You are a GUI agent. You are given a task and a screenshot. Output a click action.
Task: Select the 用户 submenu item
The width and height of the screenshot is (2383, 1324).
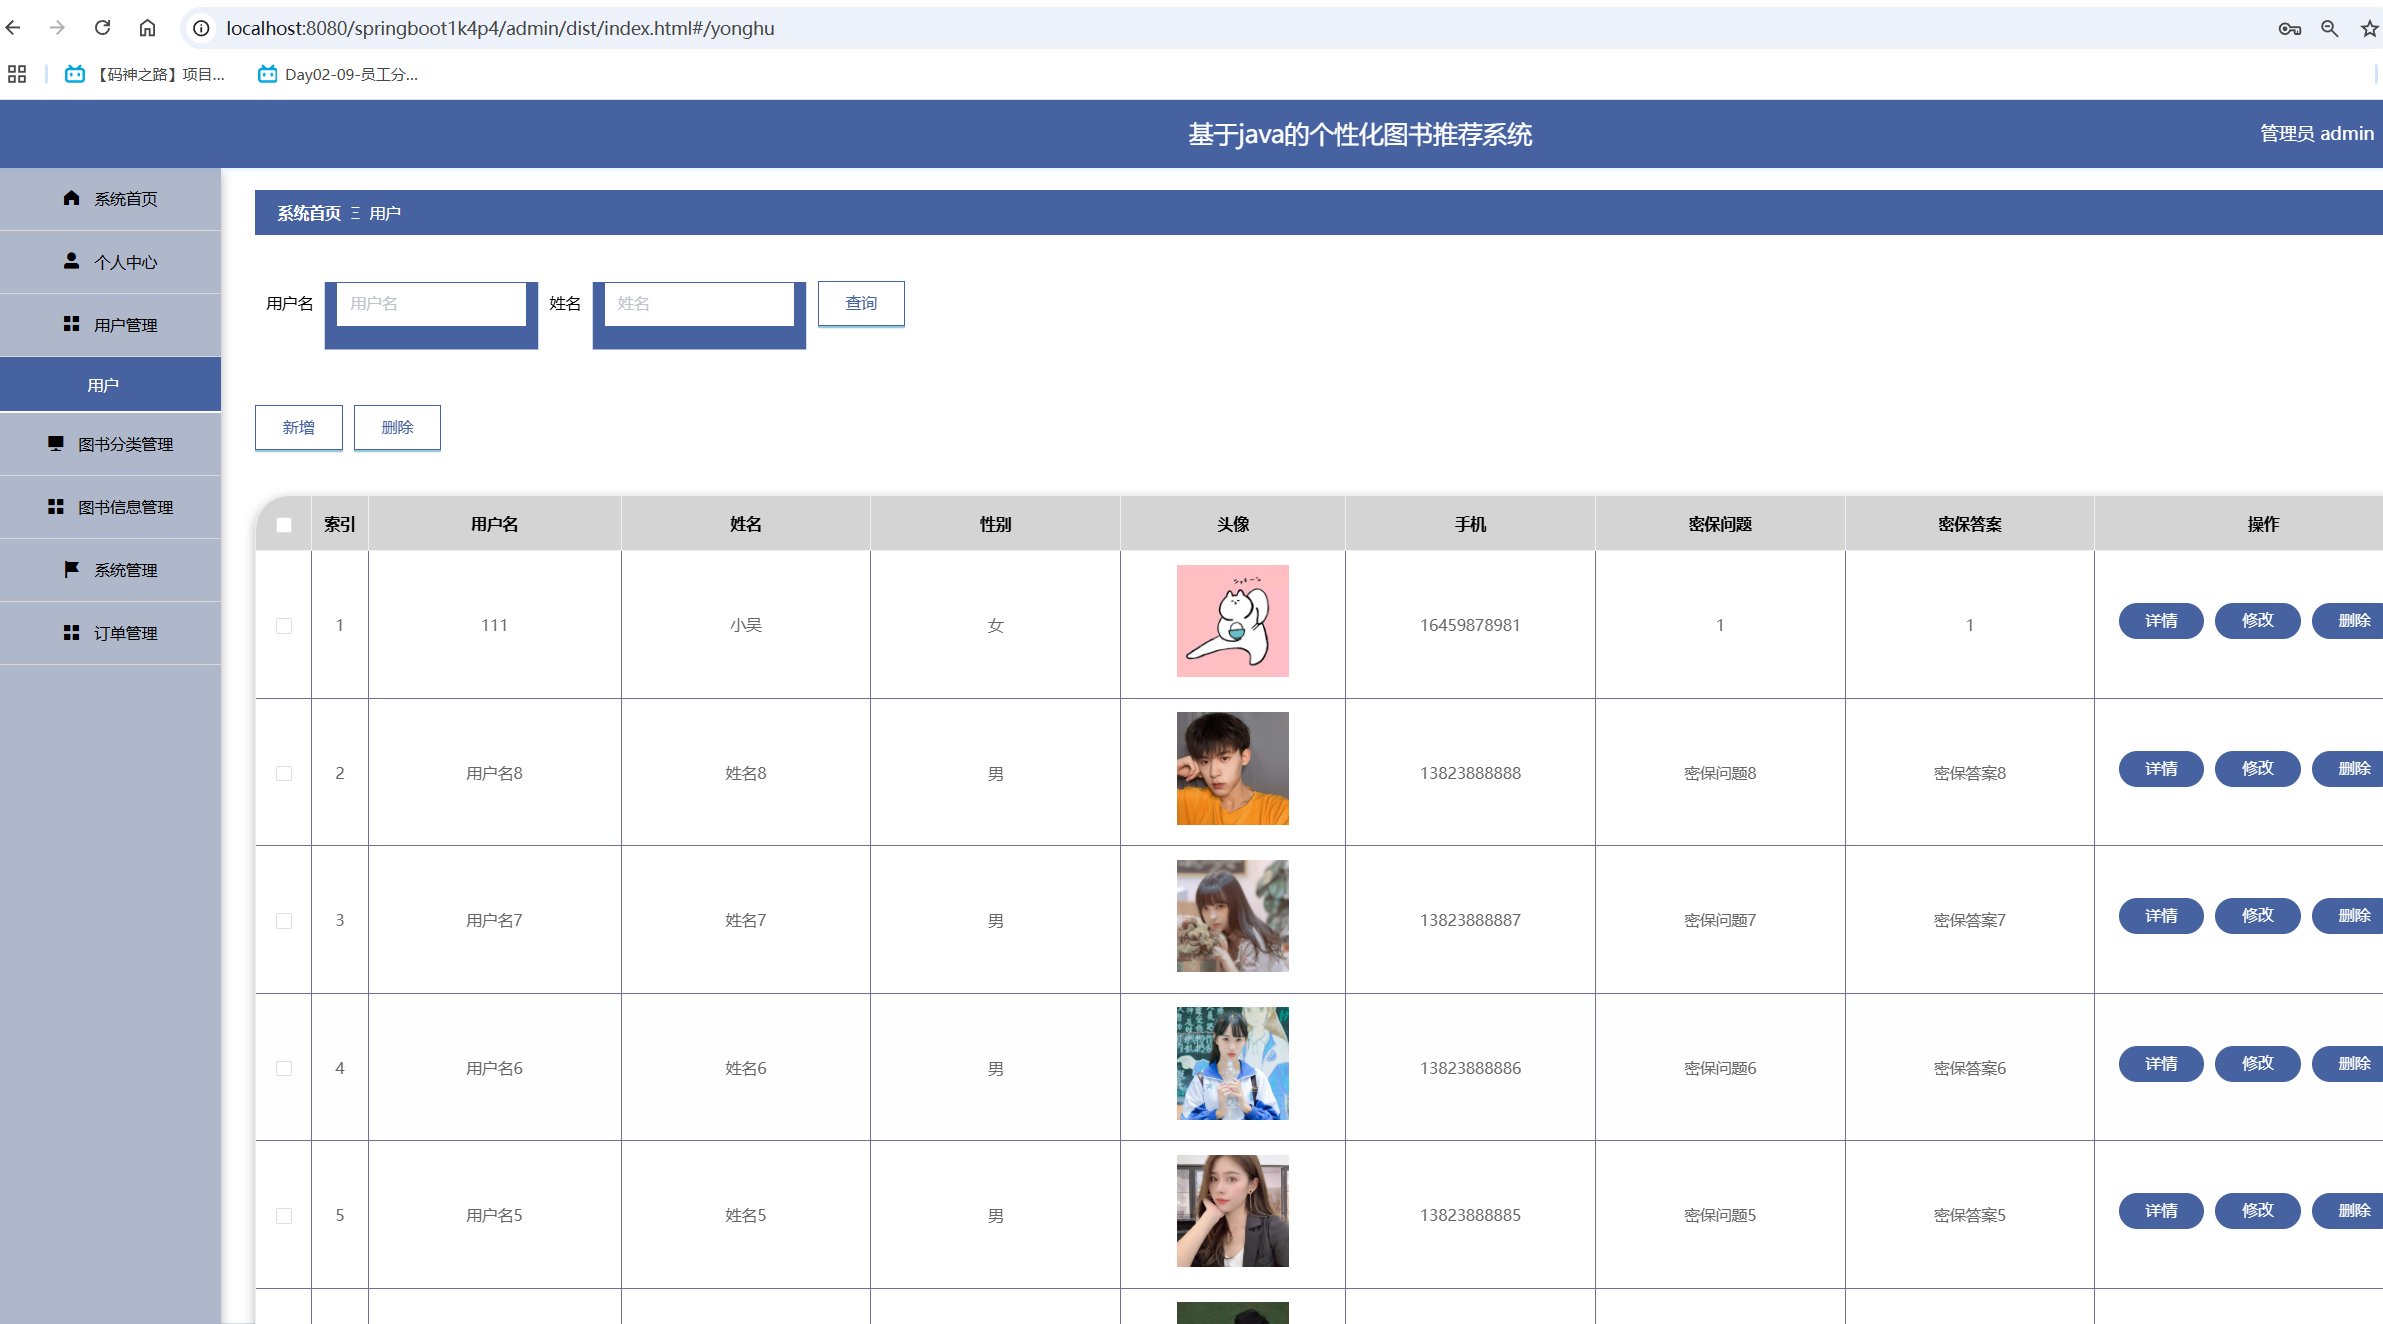pos(110,385)
